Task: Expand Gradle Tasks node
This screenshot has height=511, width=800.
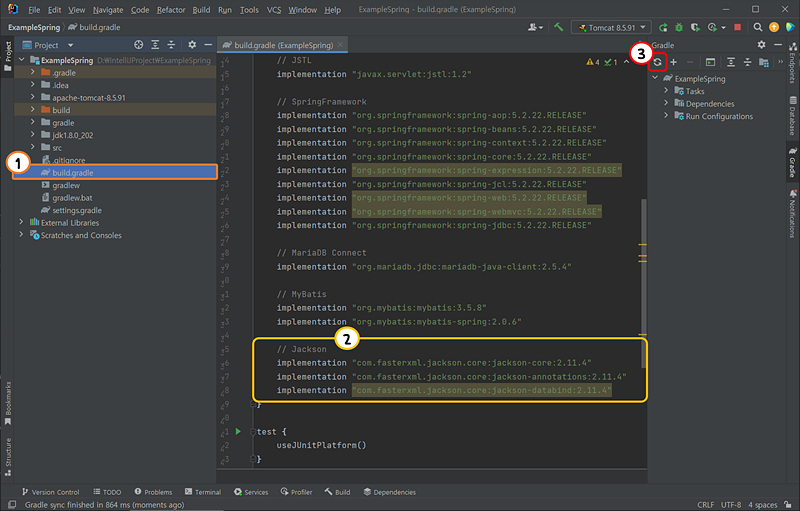Action: [666, 91]
